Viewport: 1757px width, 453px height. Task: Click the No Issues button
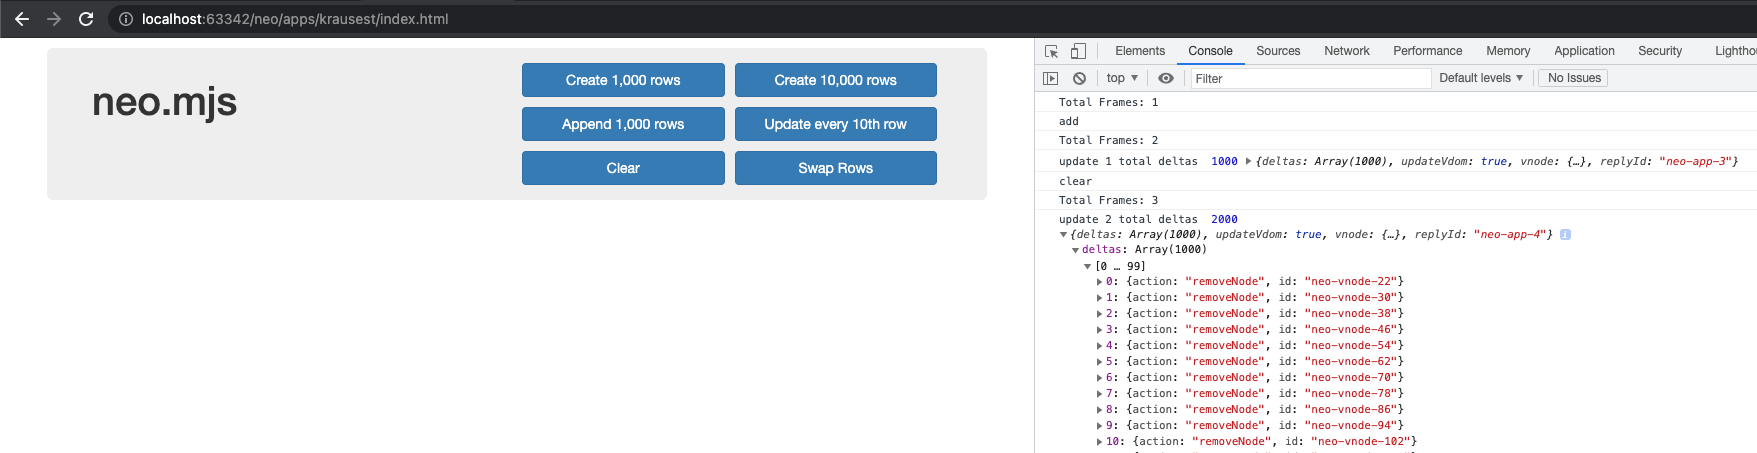click(x=1574, y=78)
